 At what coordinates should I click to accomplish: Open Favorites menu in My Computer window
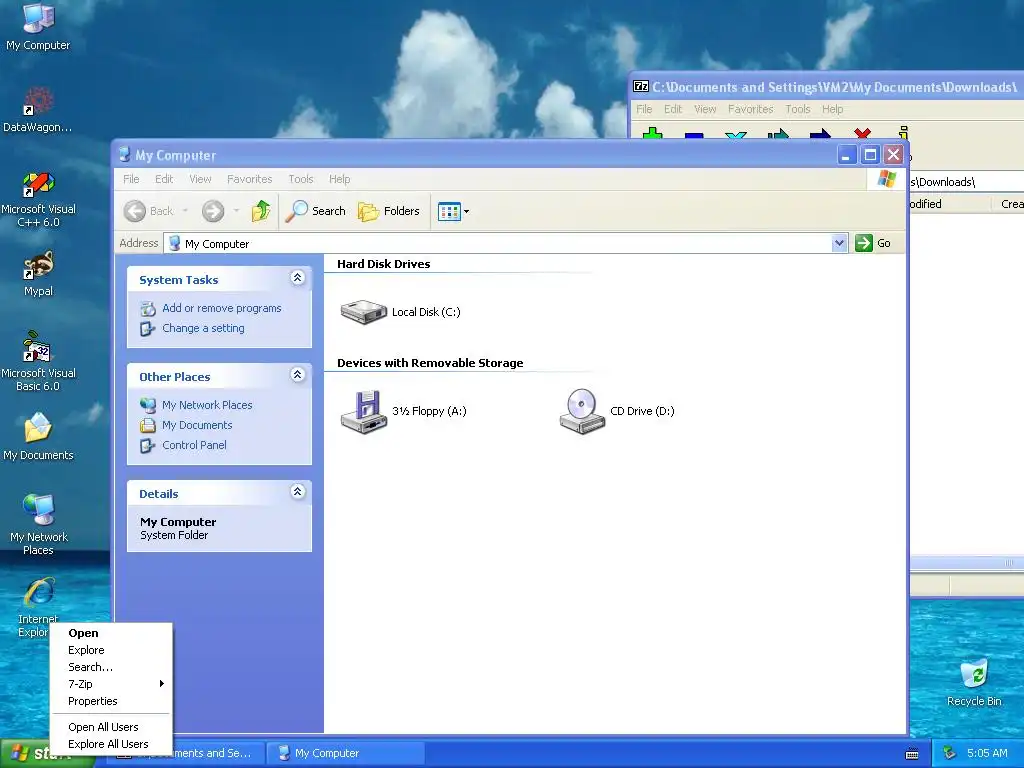pos(249,179)
